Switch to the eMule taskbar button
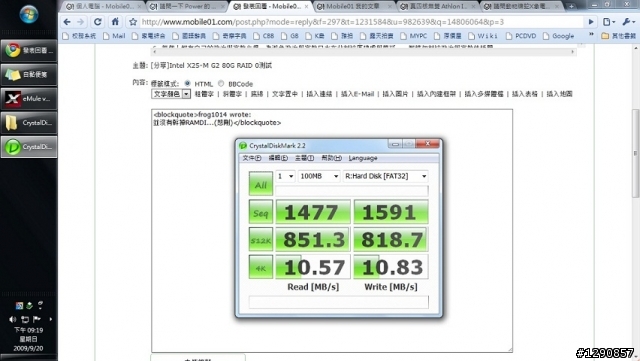The width and height of the screenshot is (640, 361). click(29, 98)
